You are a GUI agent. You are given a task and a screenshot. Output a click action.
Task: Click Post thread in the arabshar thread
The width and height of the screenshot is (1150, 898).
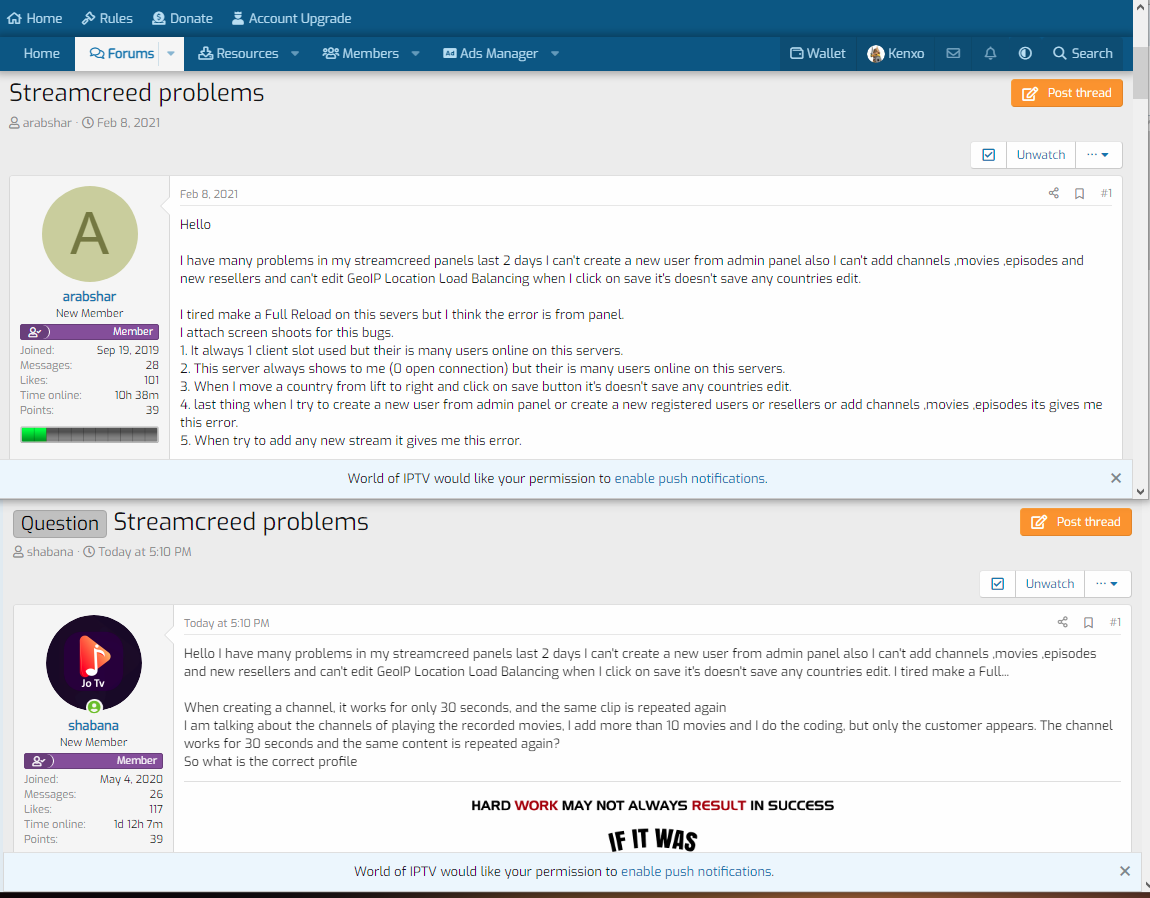(1066, 93)
